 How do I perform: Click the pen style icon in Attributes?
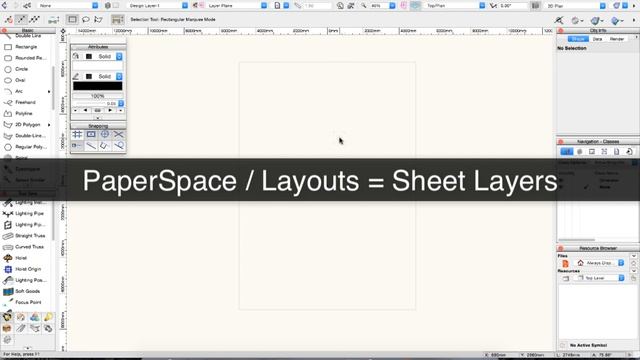(x=76, y=76)
